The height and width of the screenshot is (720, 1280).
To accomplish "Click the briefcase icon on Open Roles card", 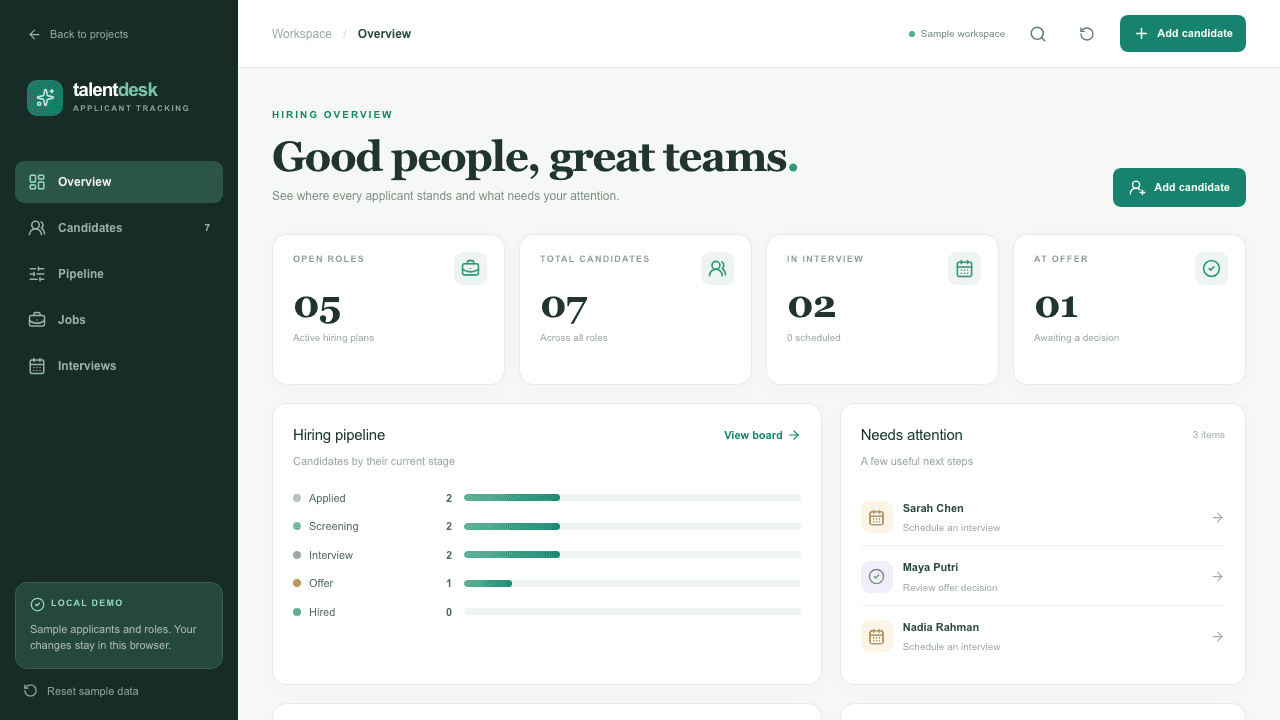I will click(470, 268).
